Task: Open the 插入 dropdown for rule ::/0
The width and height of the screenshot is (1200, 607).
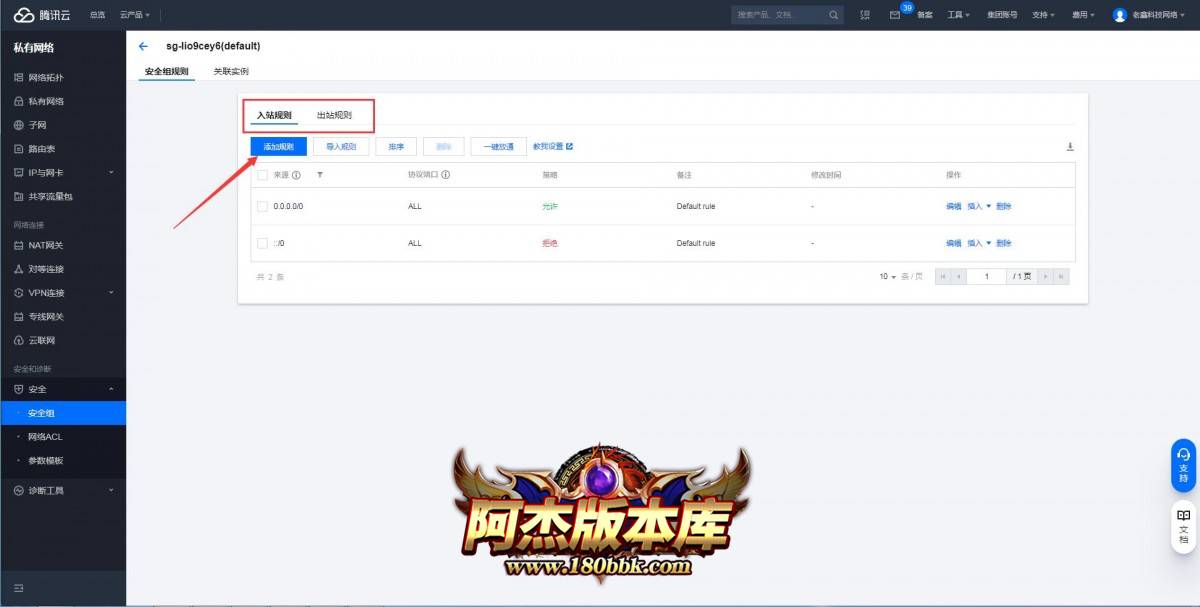Action: pyautogui.click(x=979, y=243)
